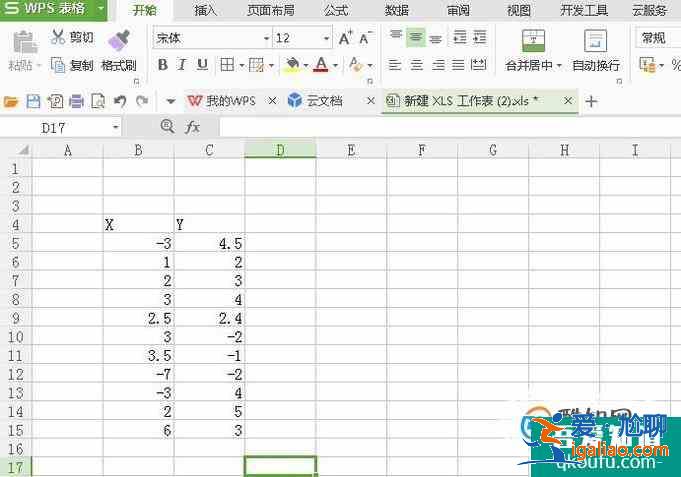Click the save disk icon
The width and height of the screenshot is (681, 477).
33,102
